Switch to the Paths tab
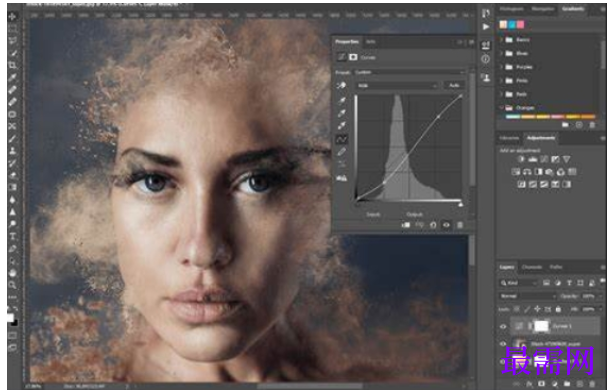Screen dimensions: 613x392 556,267
